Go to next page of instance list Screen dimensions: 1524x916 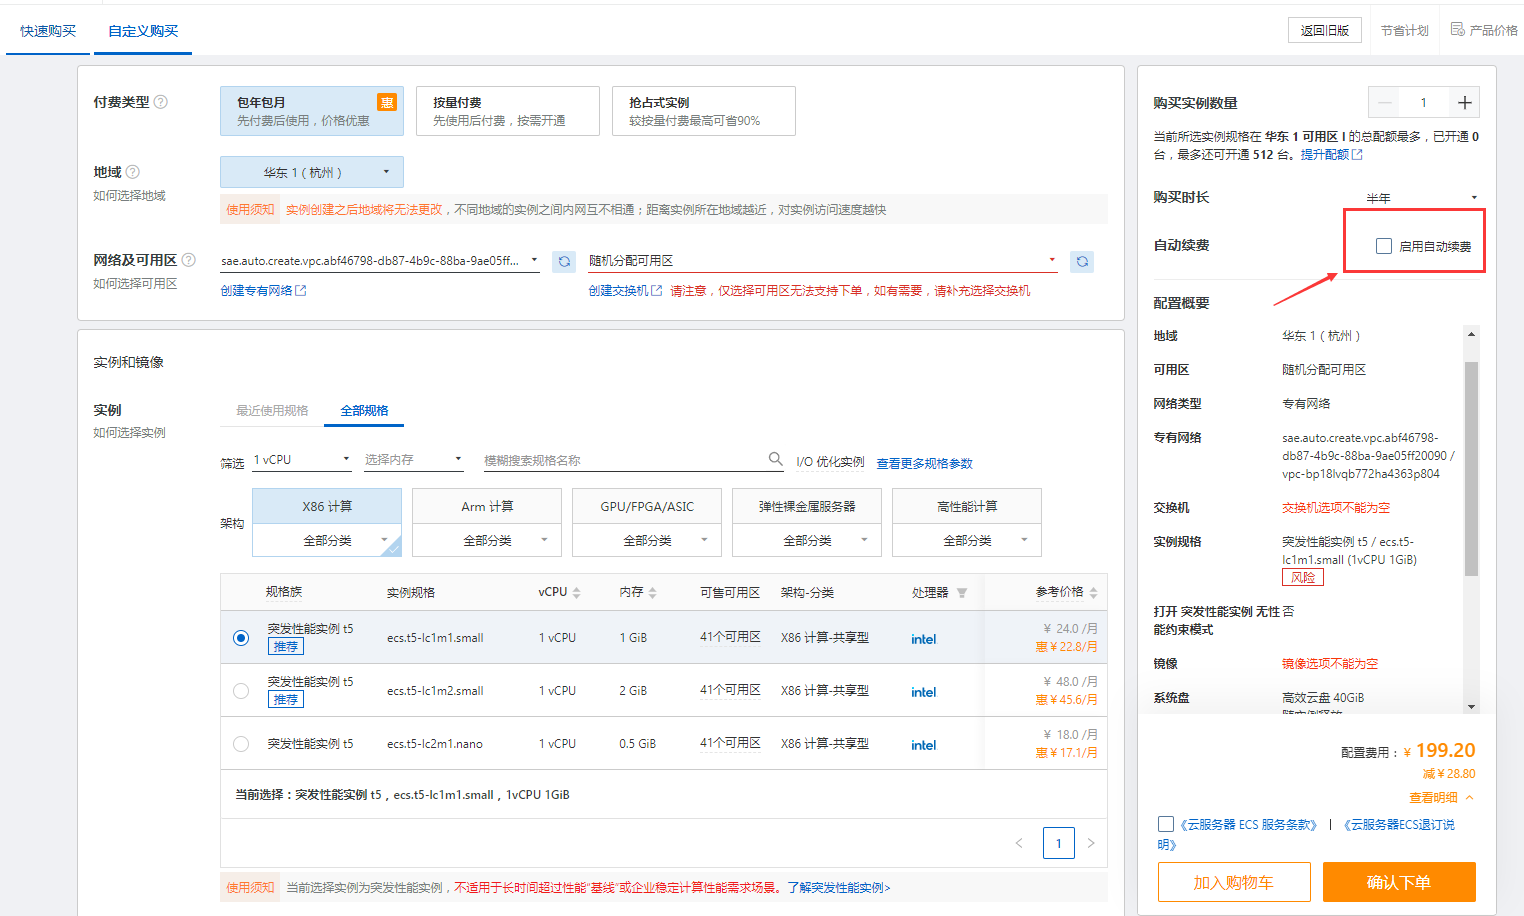(1091, 843)
